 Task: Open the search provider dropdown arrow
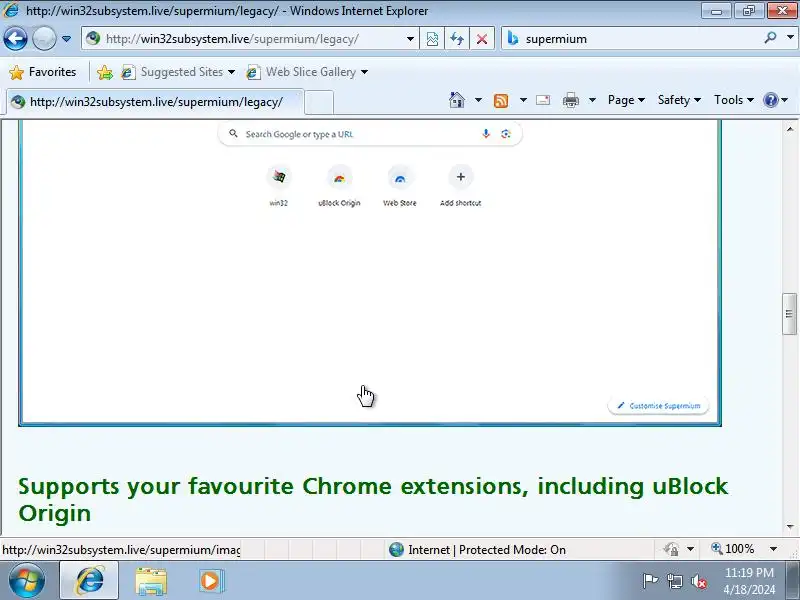pos(790,38)
